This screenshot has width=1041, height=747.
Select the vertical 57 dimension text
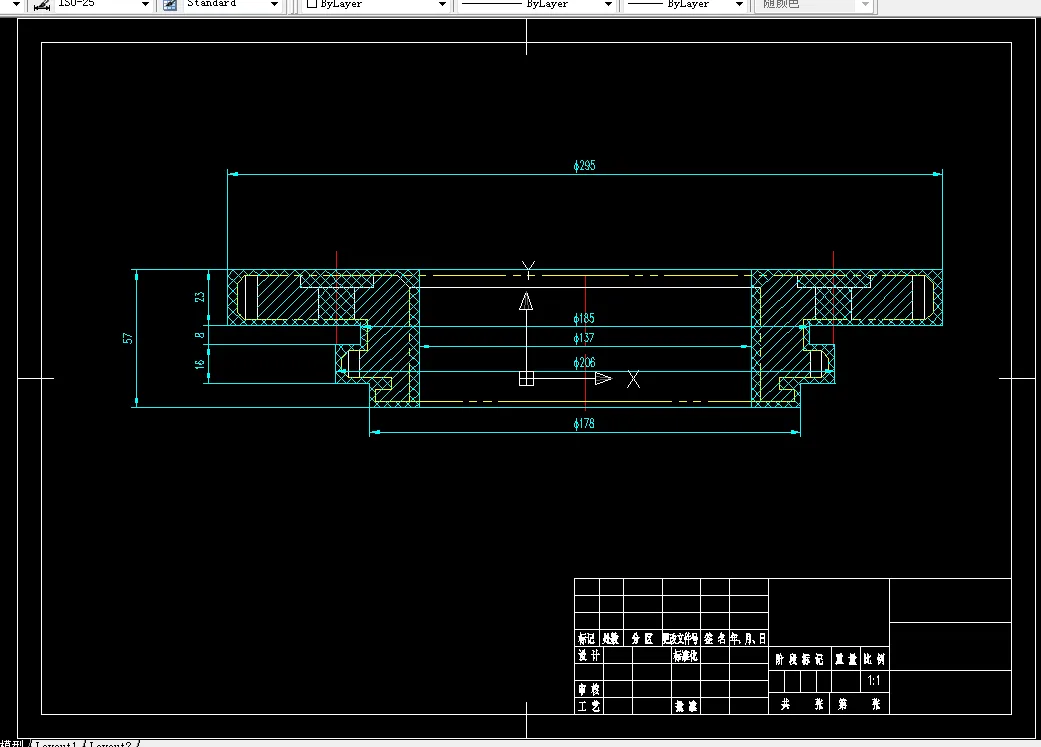point(128,339)
